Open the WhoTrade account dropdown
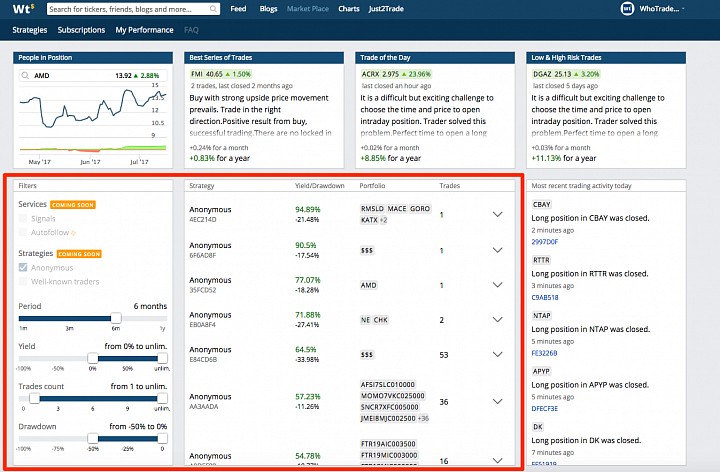This screenshot has width=720, height=472. pos(662,9)
